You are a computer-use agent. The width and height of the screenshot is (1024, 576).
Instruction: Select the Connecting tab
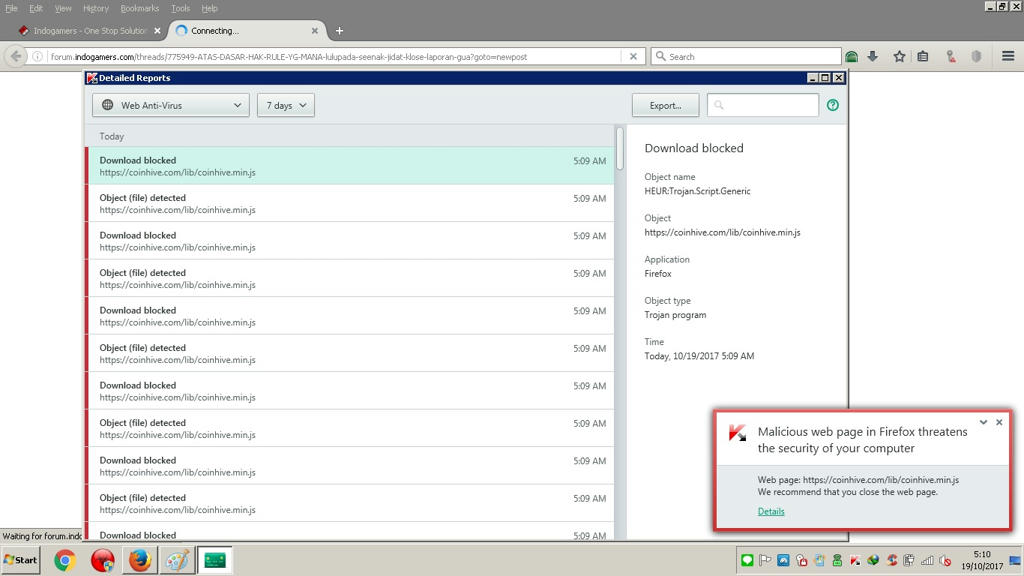[x=246, y=31]
